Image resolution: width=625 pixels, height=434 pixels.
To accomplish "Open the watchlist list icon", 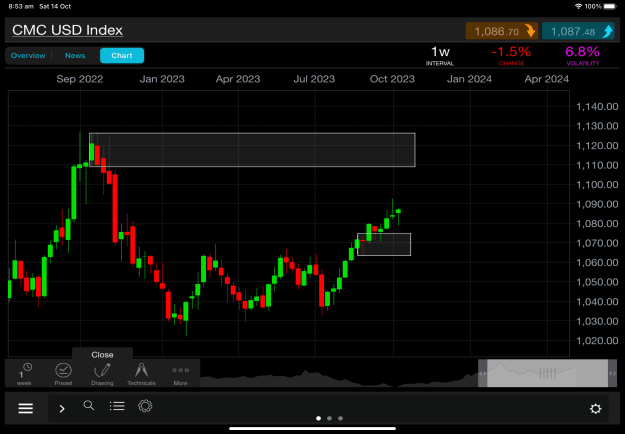I will [x=117, y=406].
